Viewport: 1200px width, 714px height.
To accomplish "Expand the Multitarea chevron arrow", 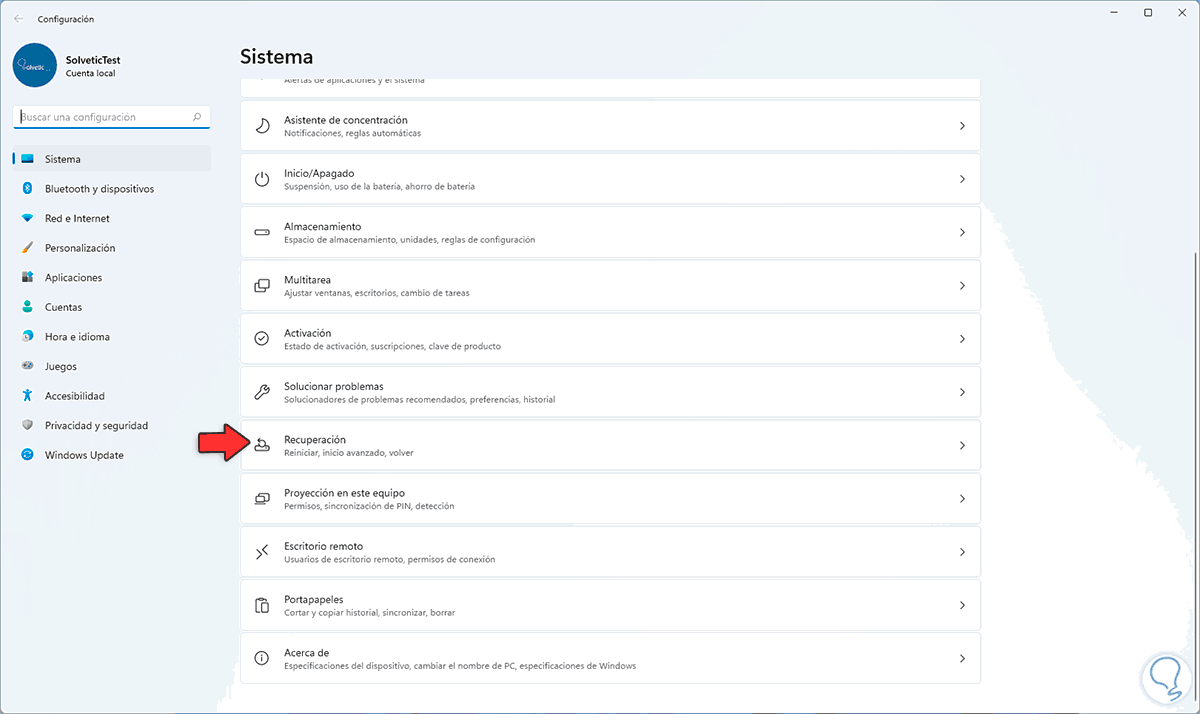I will 962,286.
